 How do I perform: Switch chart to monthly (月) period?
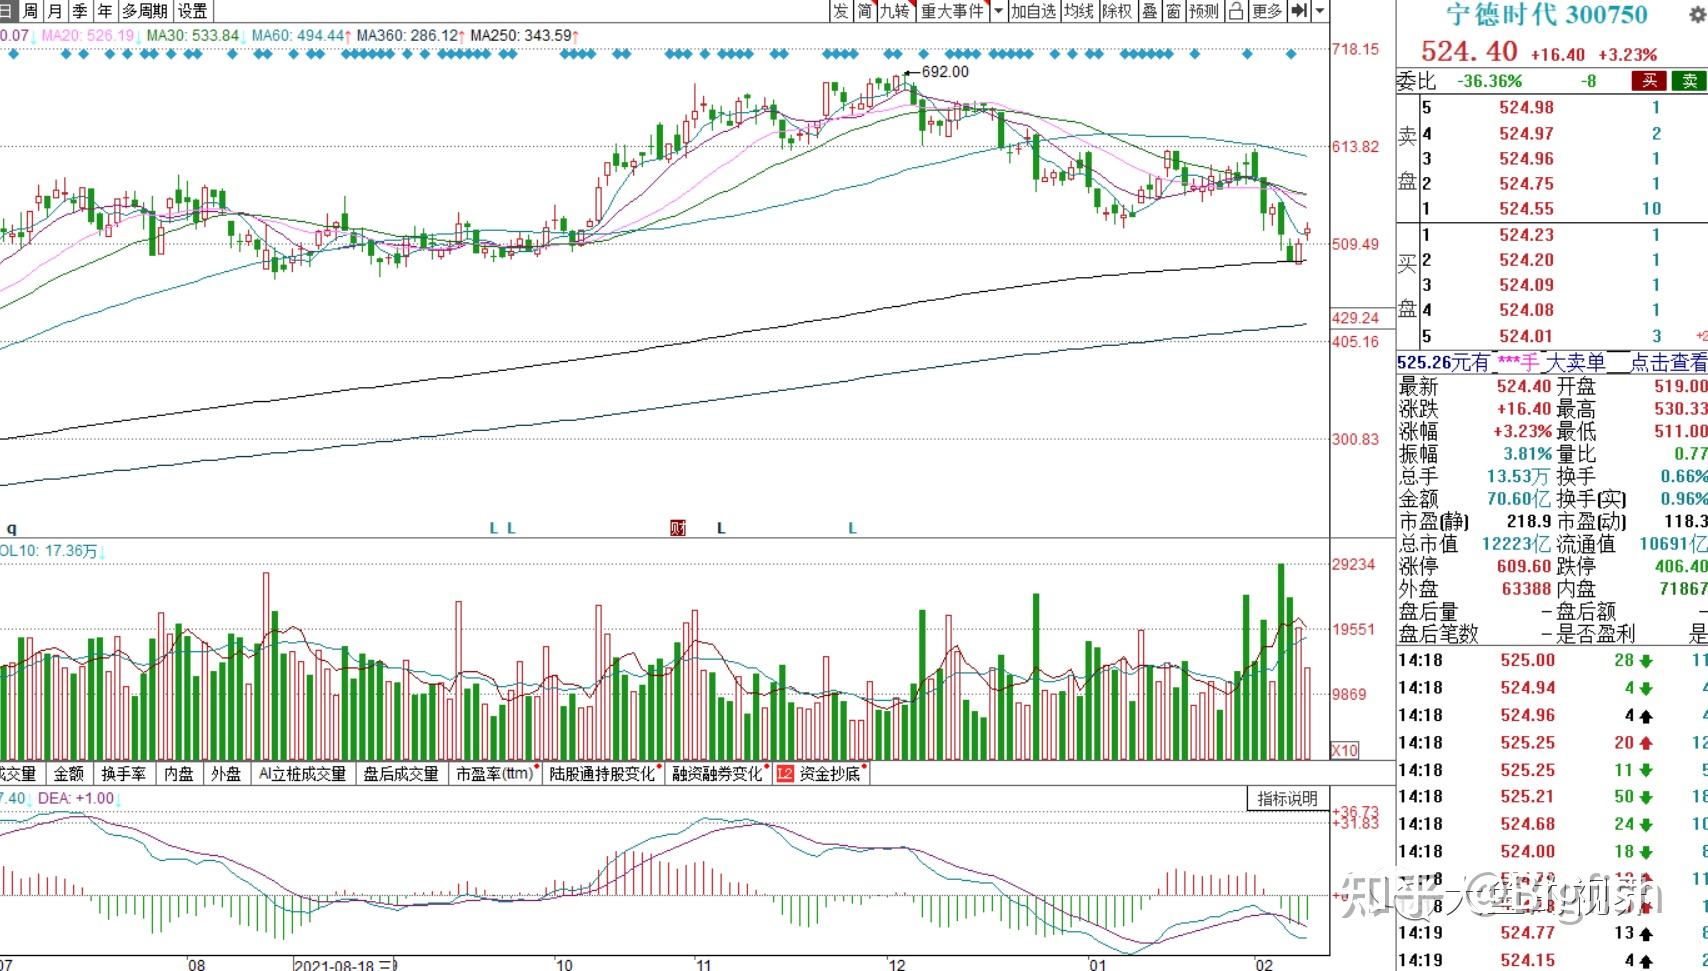[55, 11]
